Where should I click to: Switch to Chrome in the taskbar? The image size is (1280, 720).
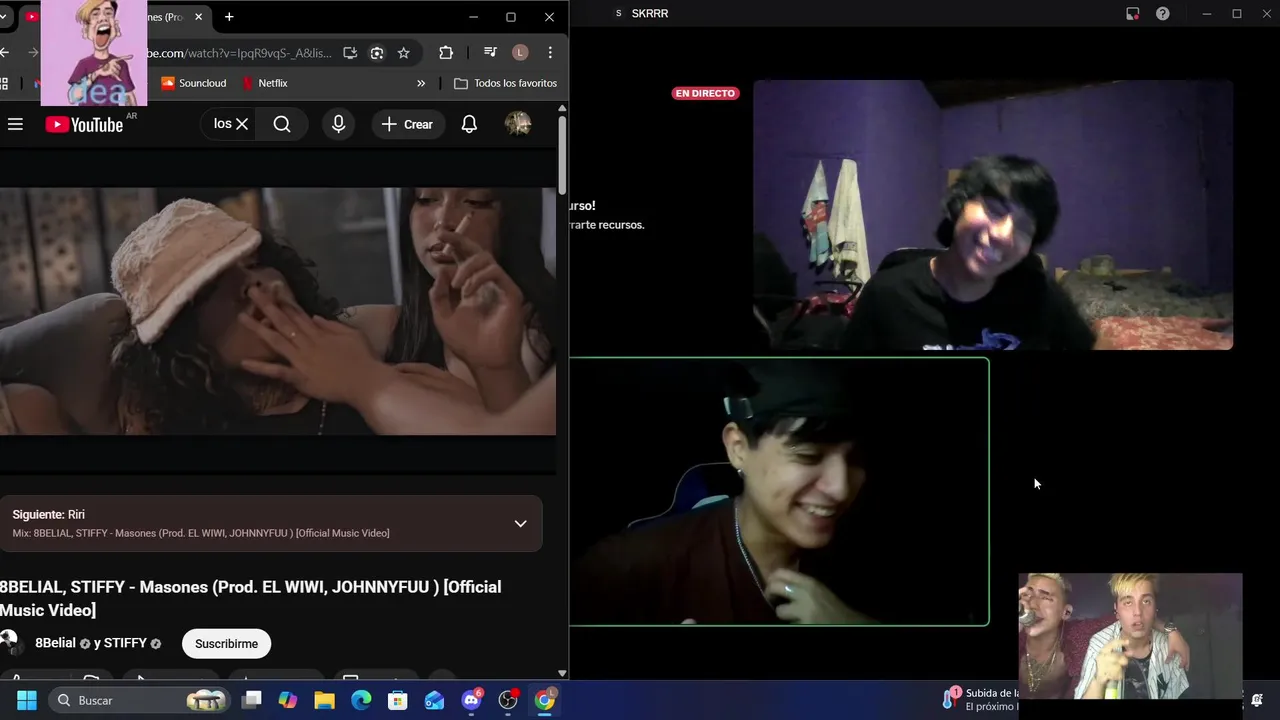tap(544, 700)
